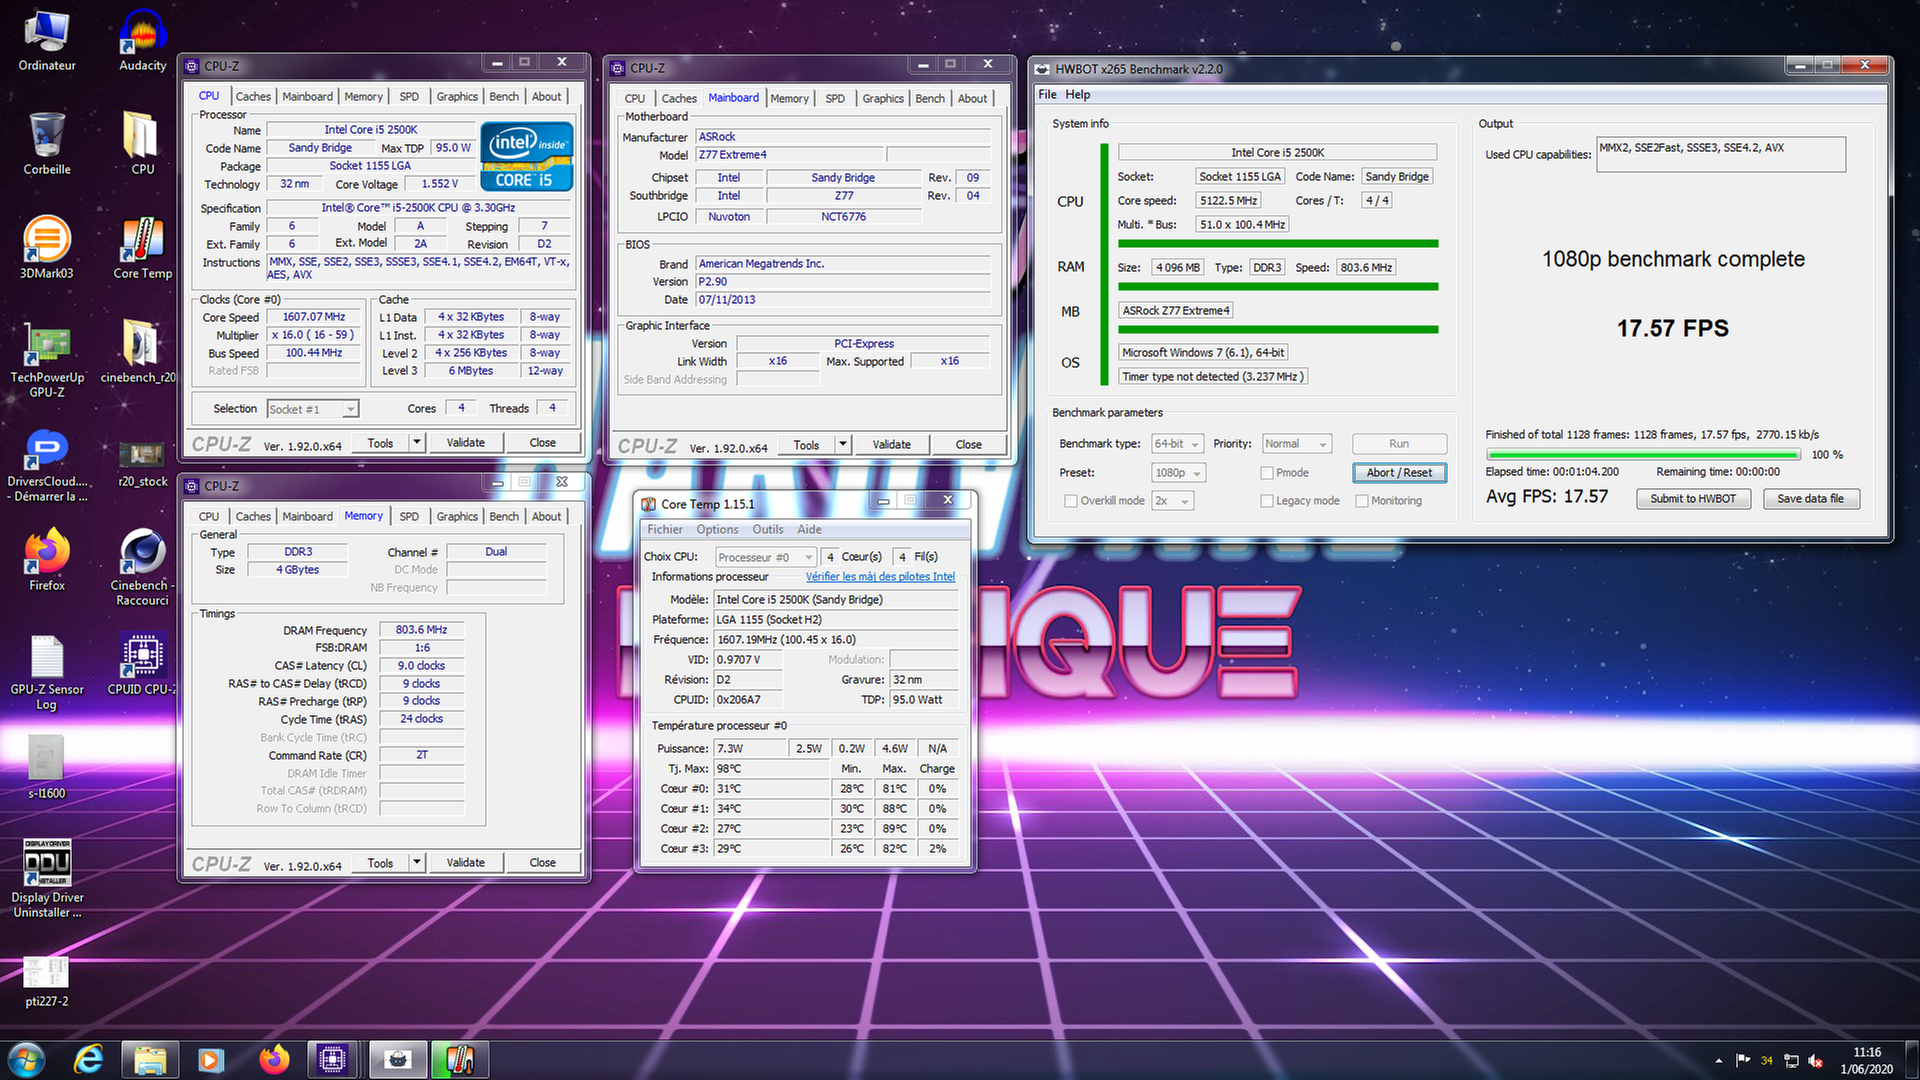Open Bench tab in top-left CPU-Z
Image resolution: width=1920 pixels, height=1080 pixels.
504,97
